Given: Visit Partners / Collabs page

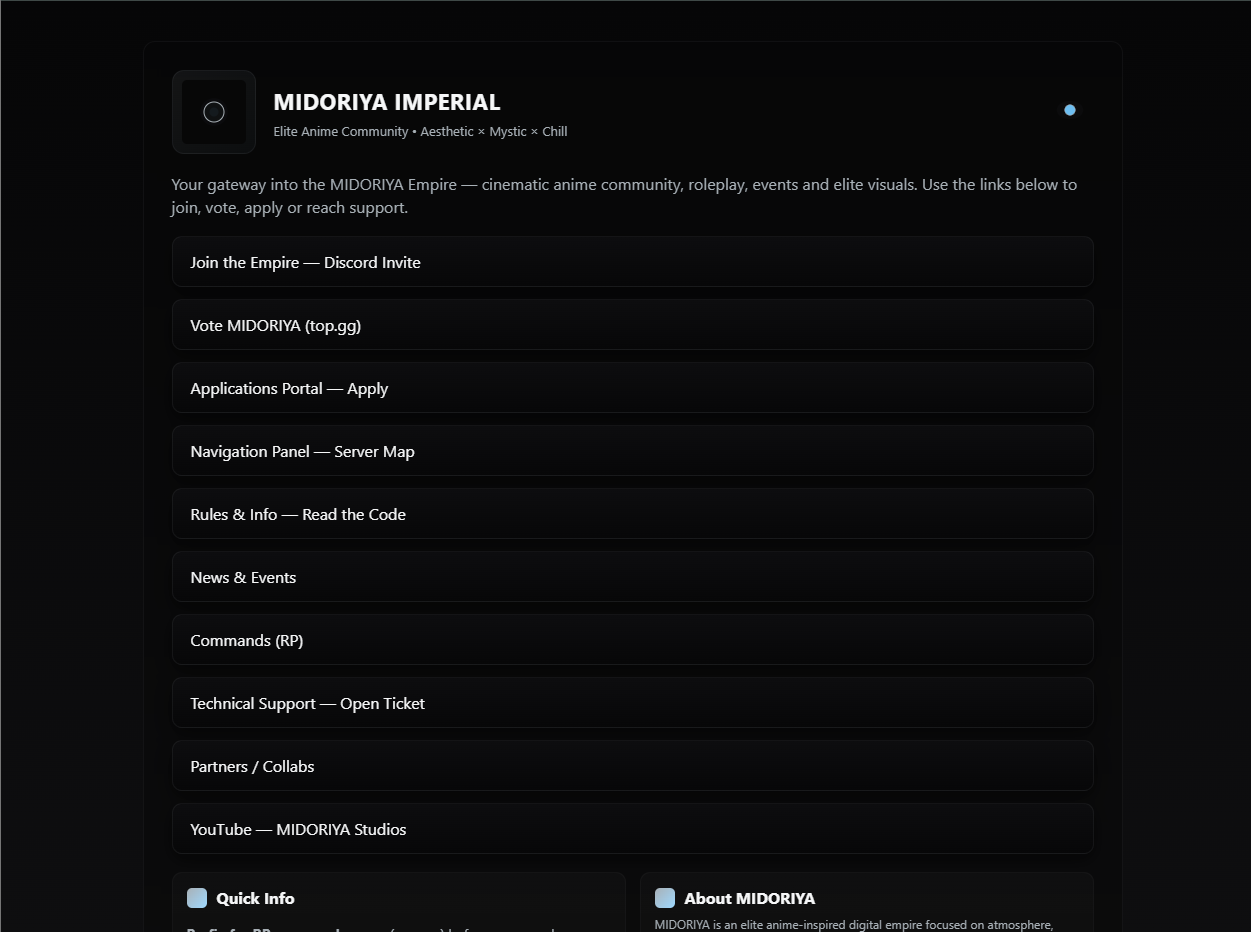Looking at the screenshot, I should pyautogui.click(x=632, y=766).
